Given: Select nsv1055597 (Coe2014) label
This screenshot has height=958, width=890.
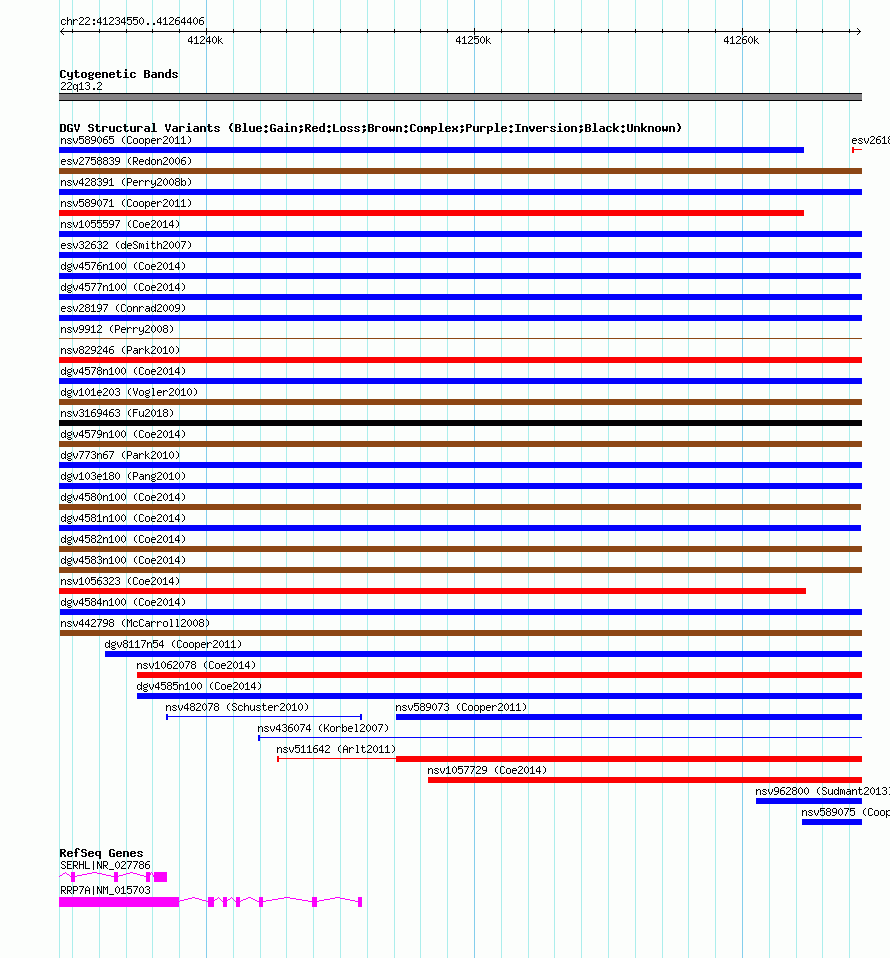Looking at the screenshot, I should pos(120,224).
